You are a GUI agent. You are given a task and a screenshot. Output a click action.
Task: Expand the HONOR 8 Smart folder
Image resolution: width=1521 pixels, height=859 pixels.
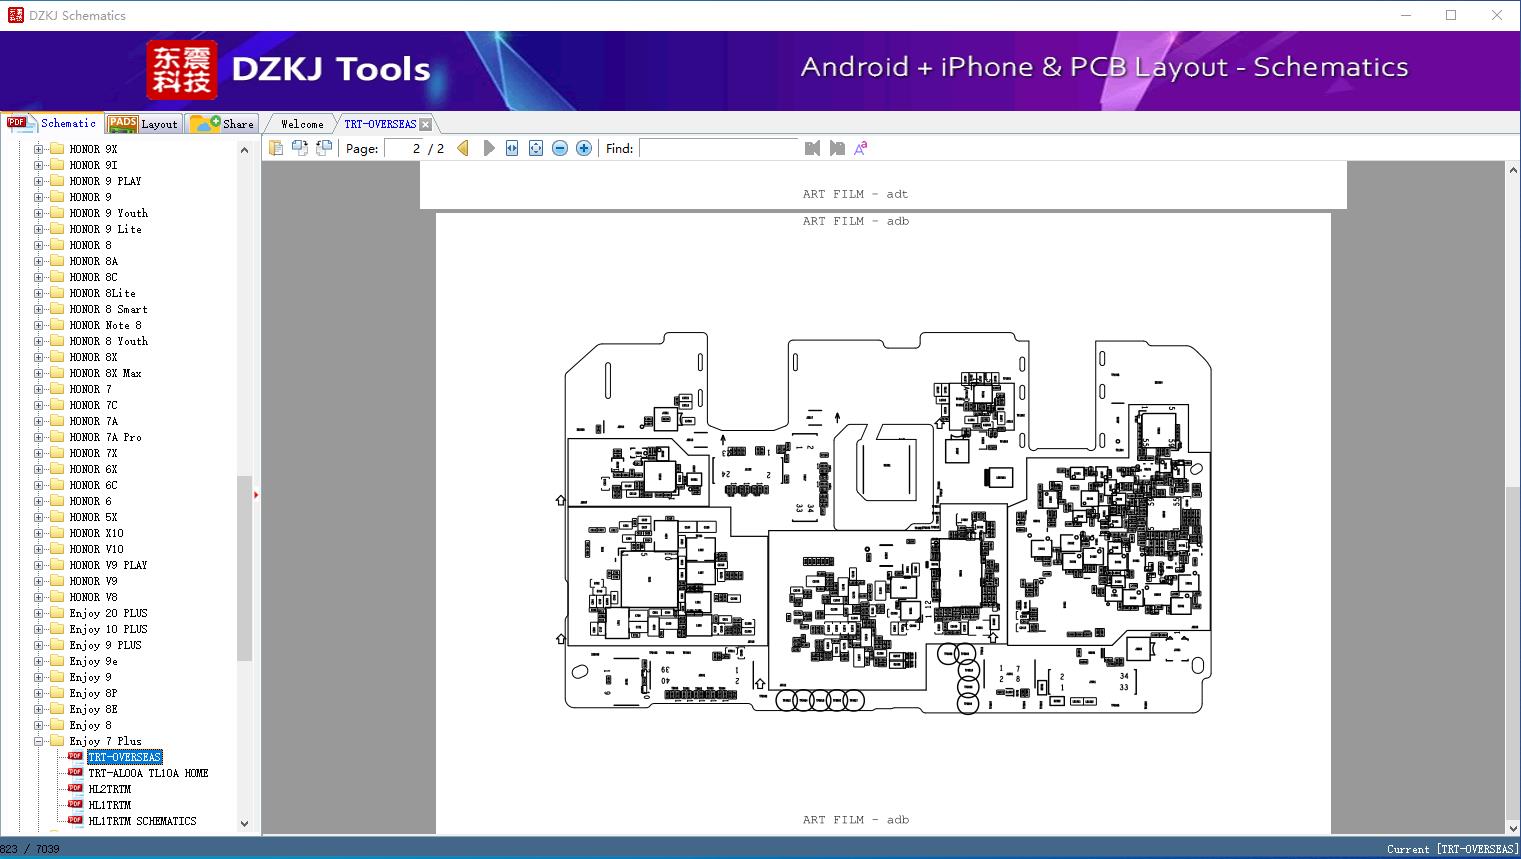coord(39,309)
